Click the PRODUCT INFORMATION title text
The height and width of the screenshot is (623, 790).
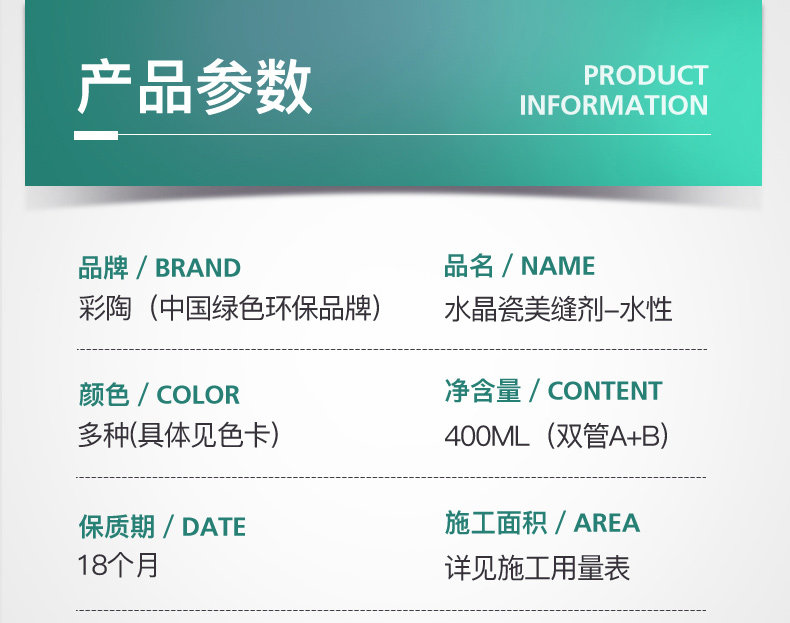pos(613,90)
